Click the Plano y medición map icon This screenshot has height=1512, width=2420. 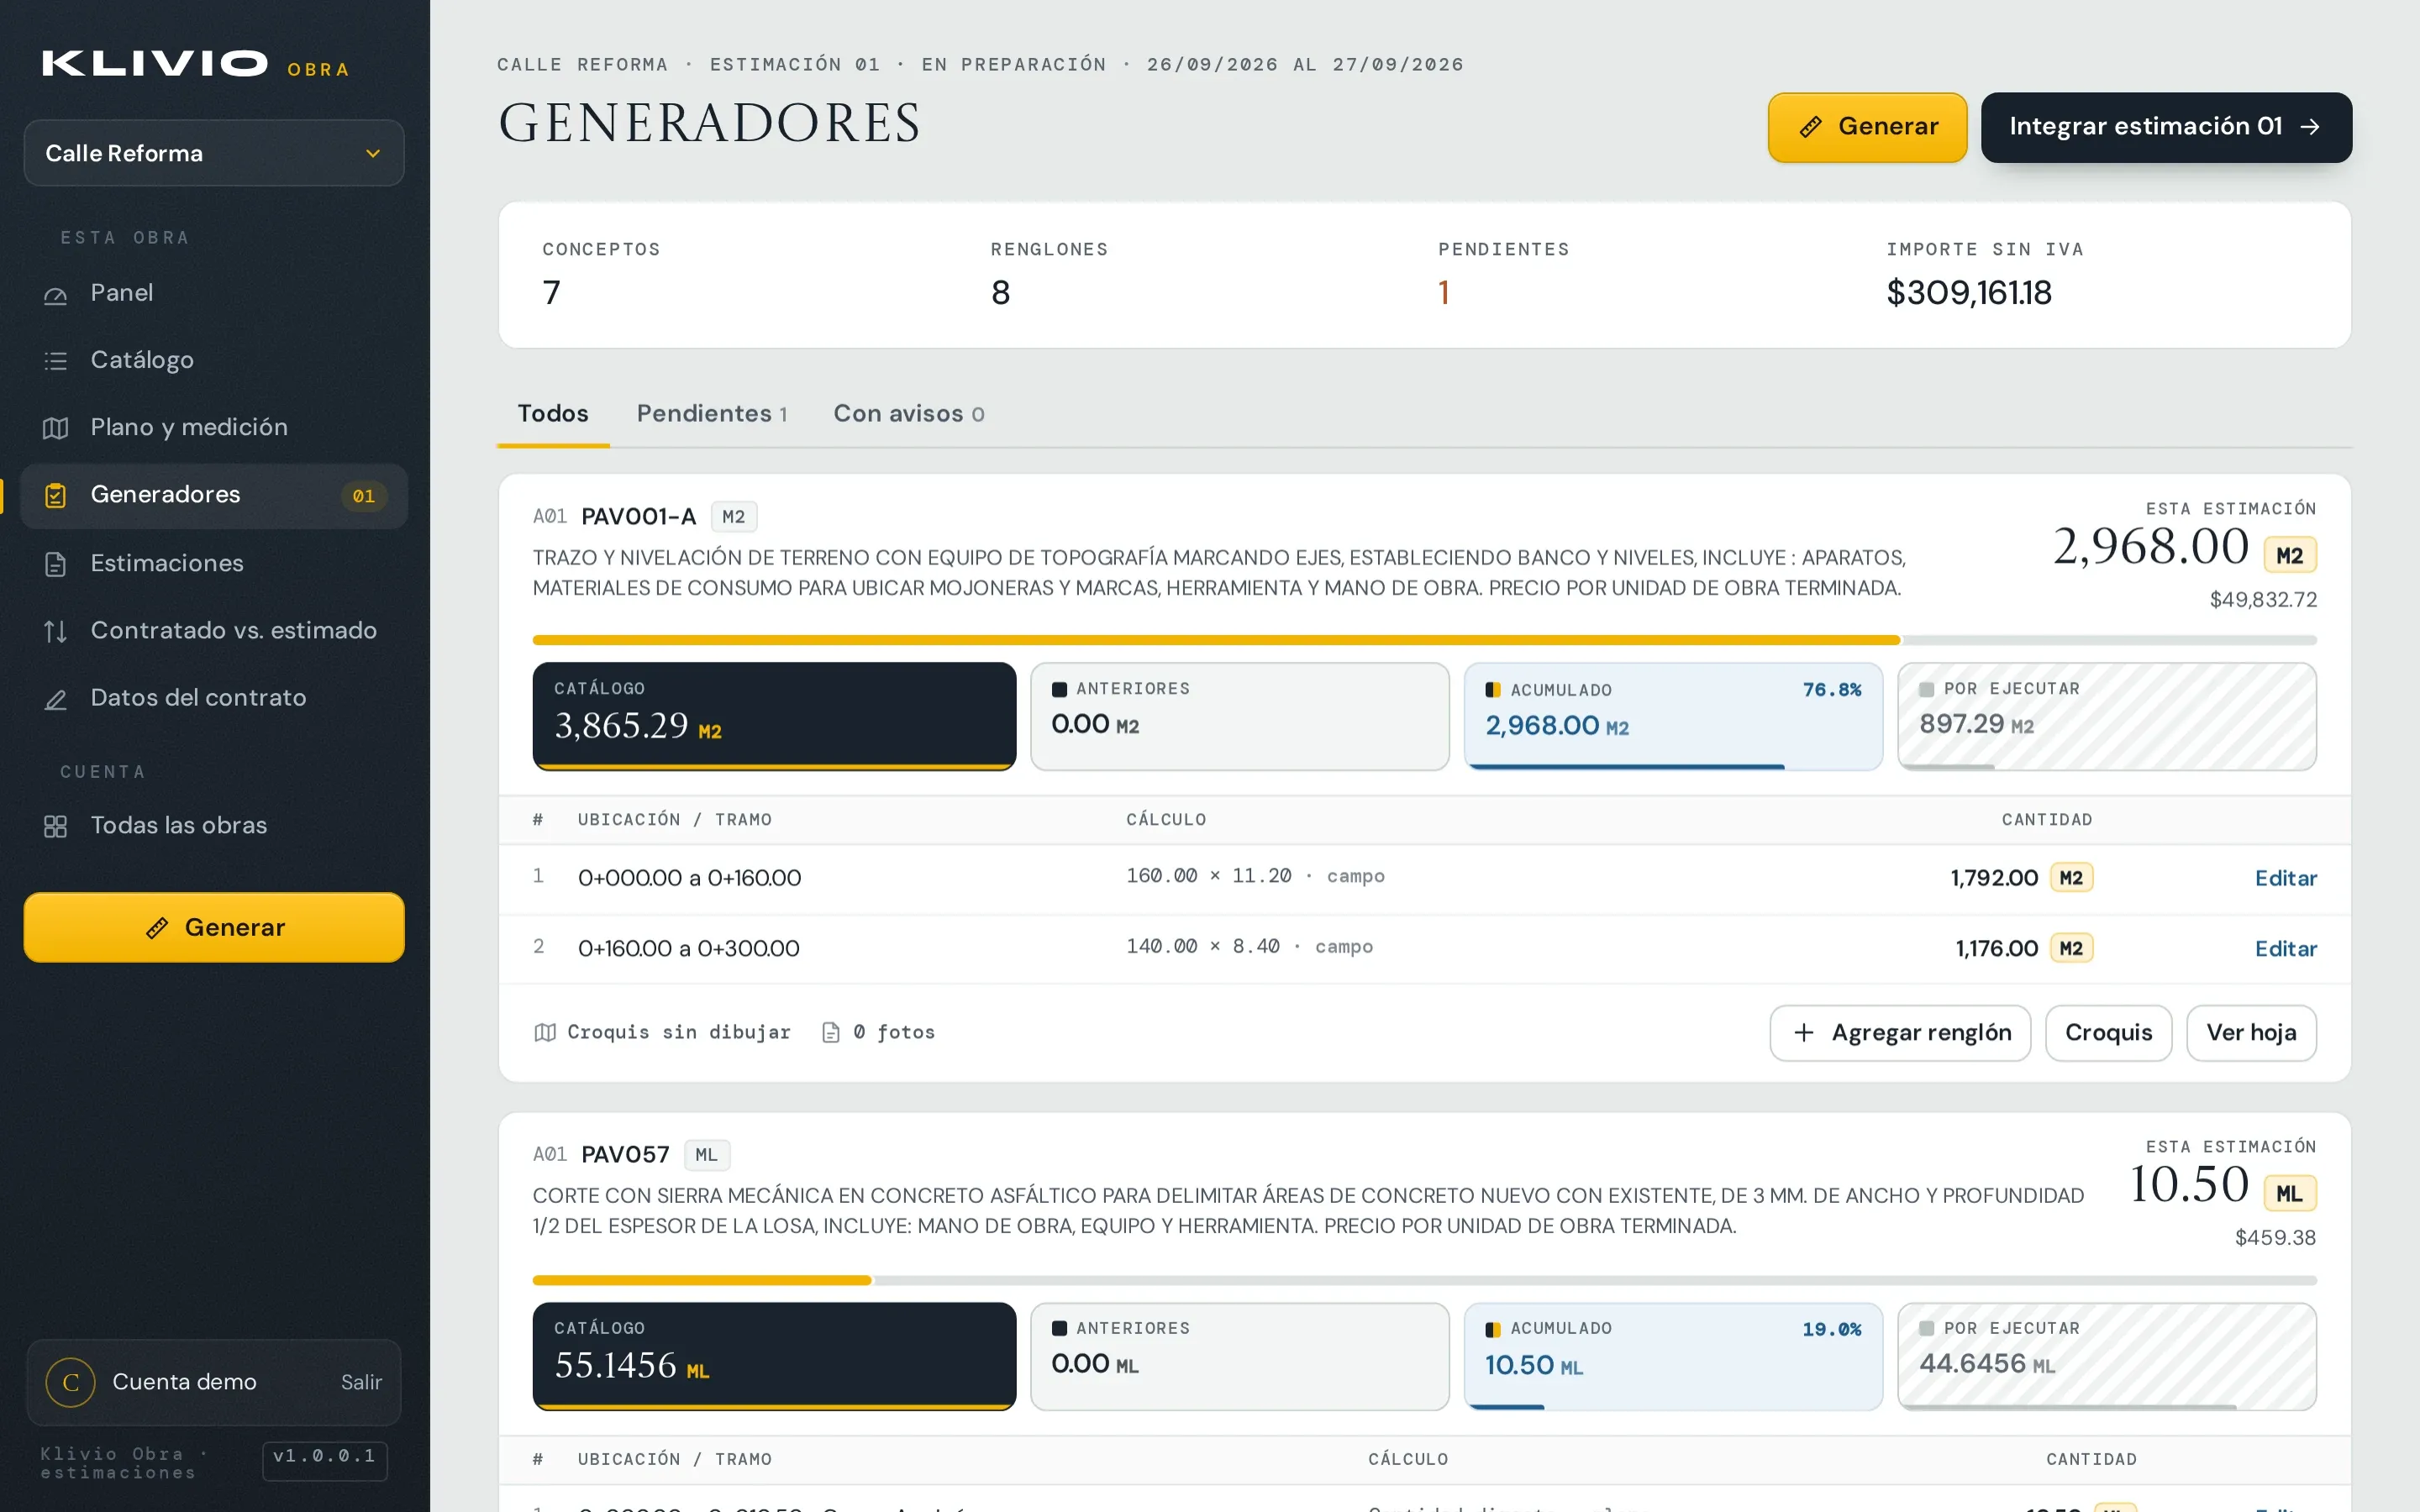tap(56, 428)
